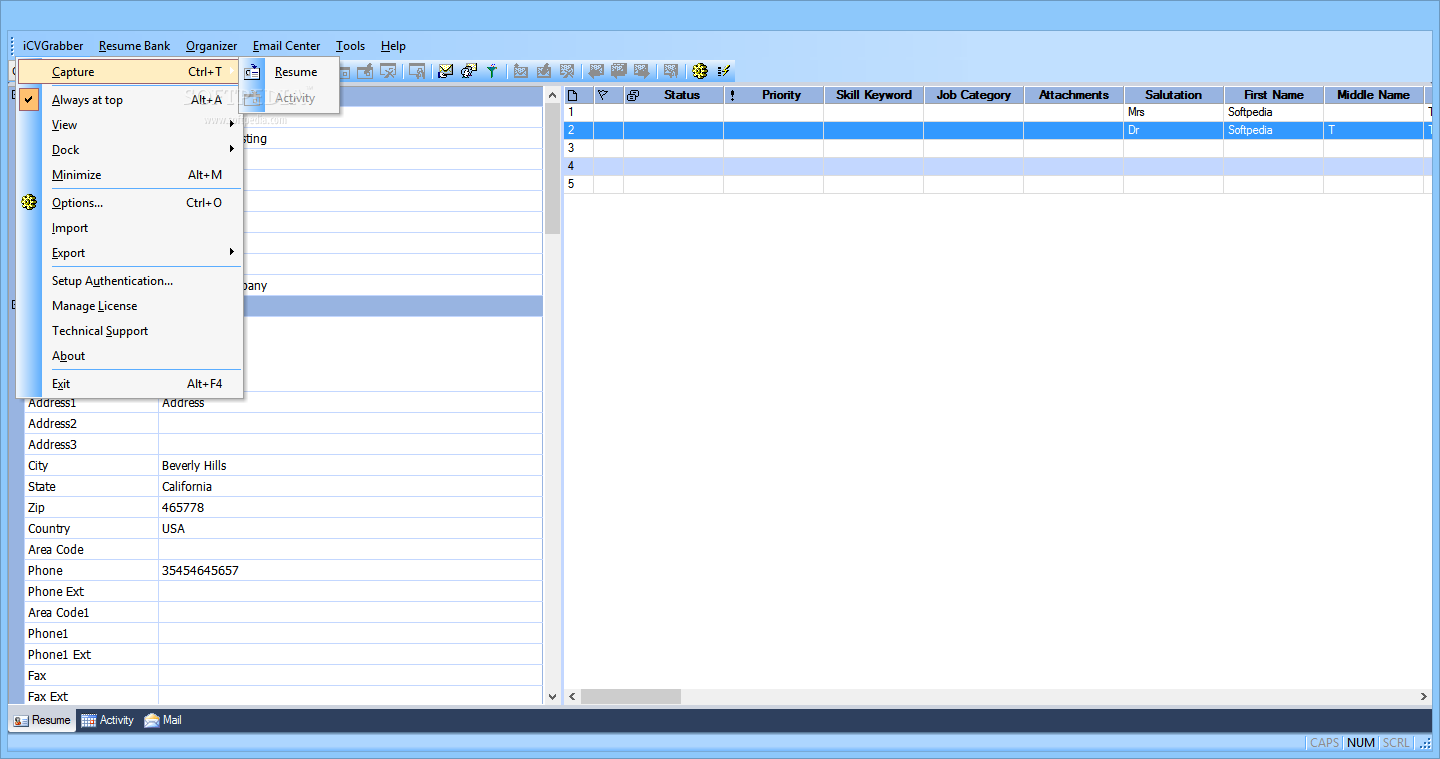Click the flag icon column header

click(x=603, y=95)
